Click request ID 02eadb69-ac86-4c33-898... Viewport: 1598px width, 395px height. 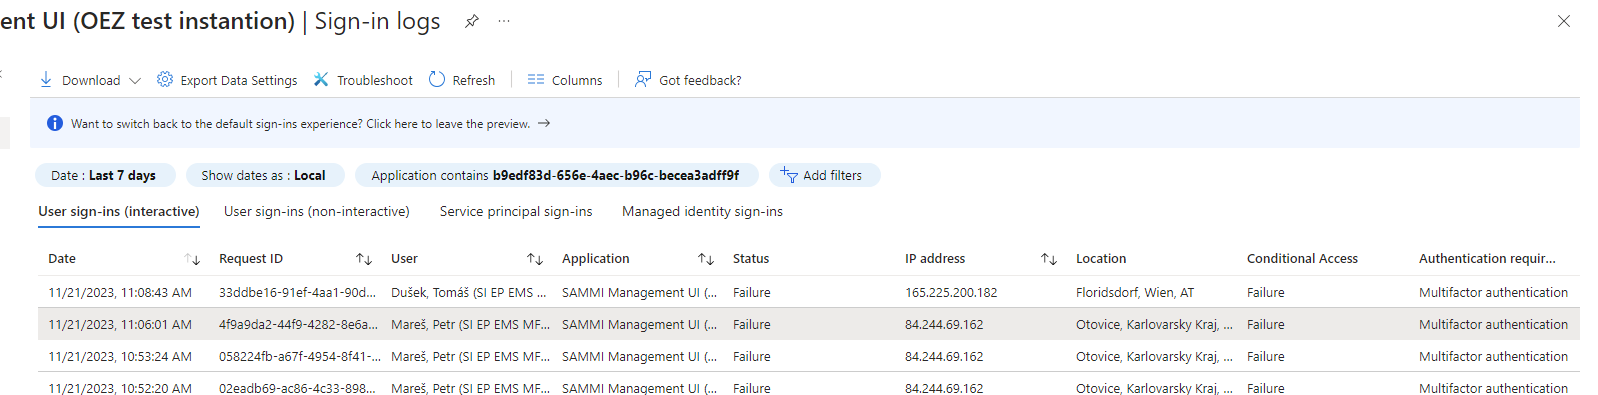click(x=297, y=387)
